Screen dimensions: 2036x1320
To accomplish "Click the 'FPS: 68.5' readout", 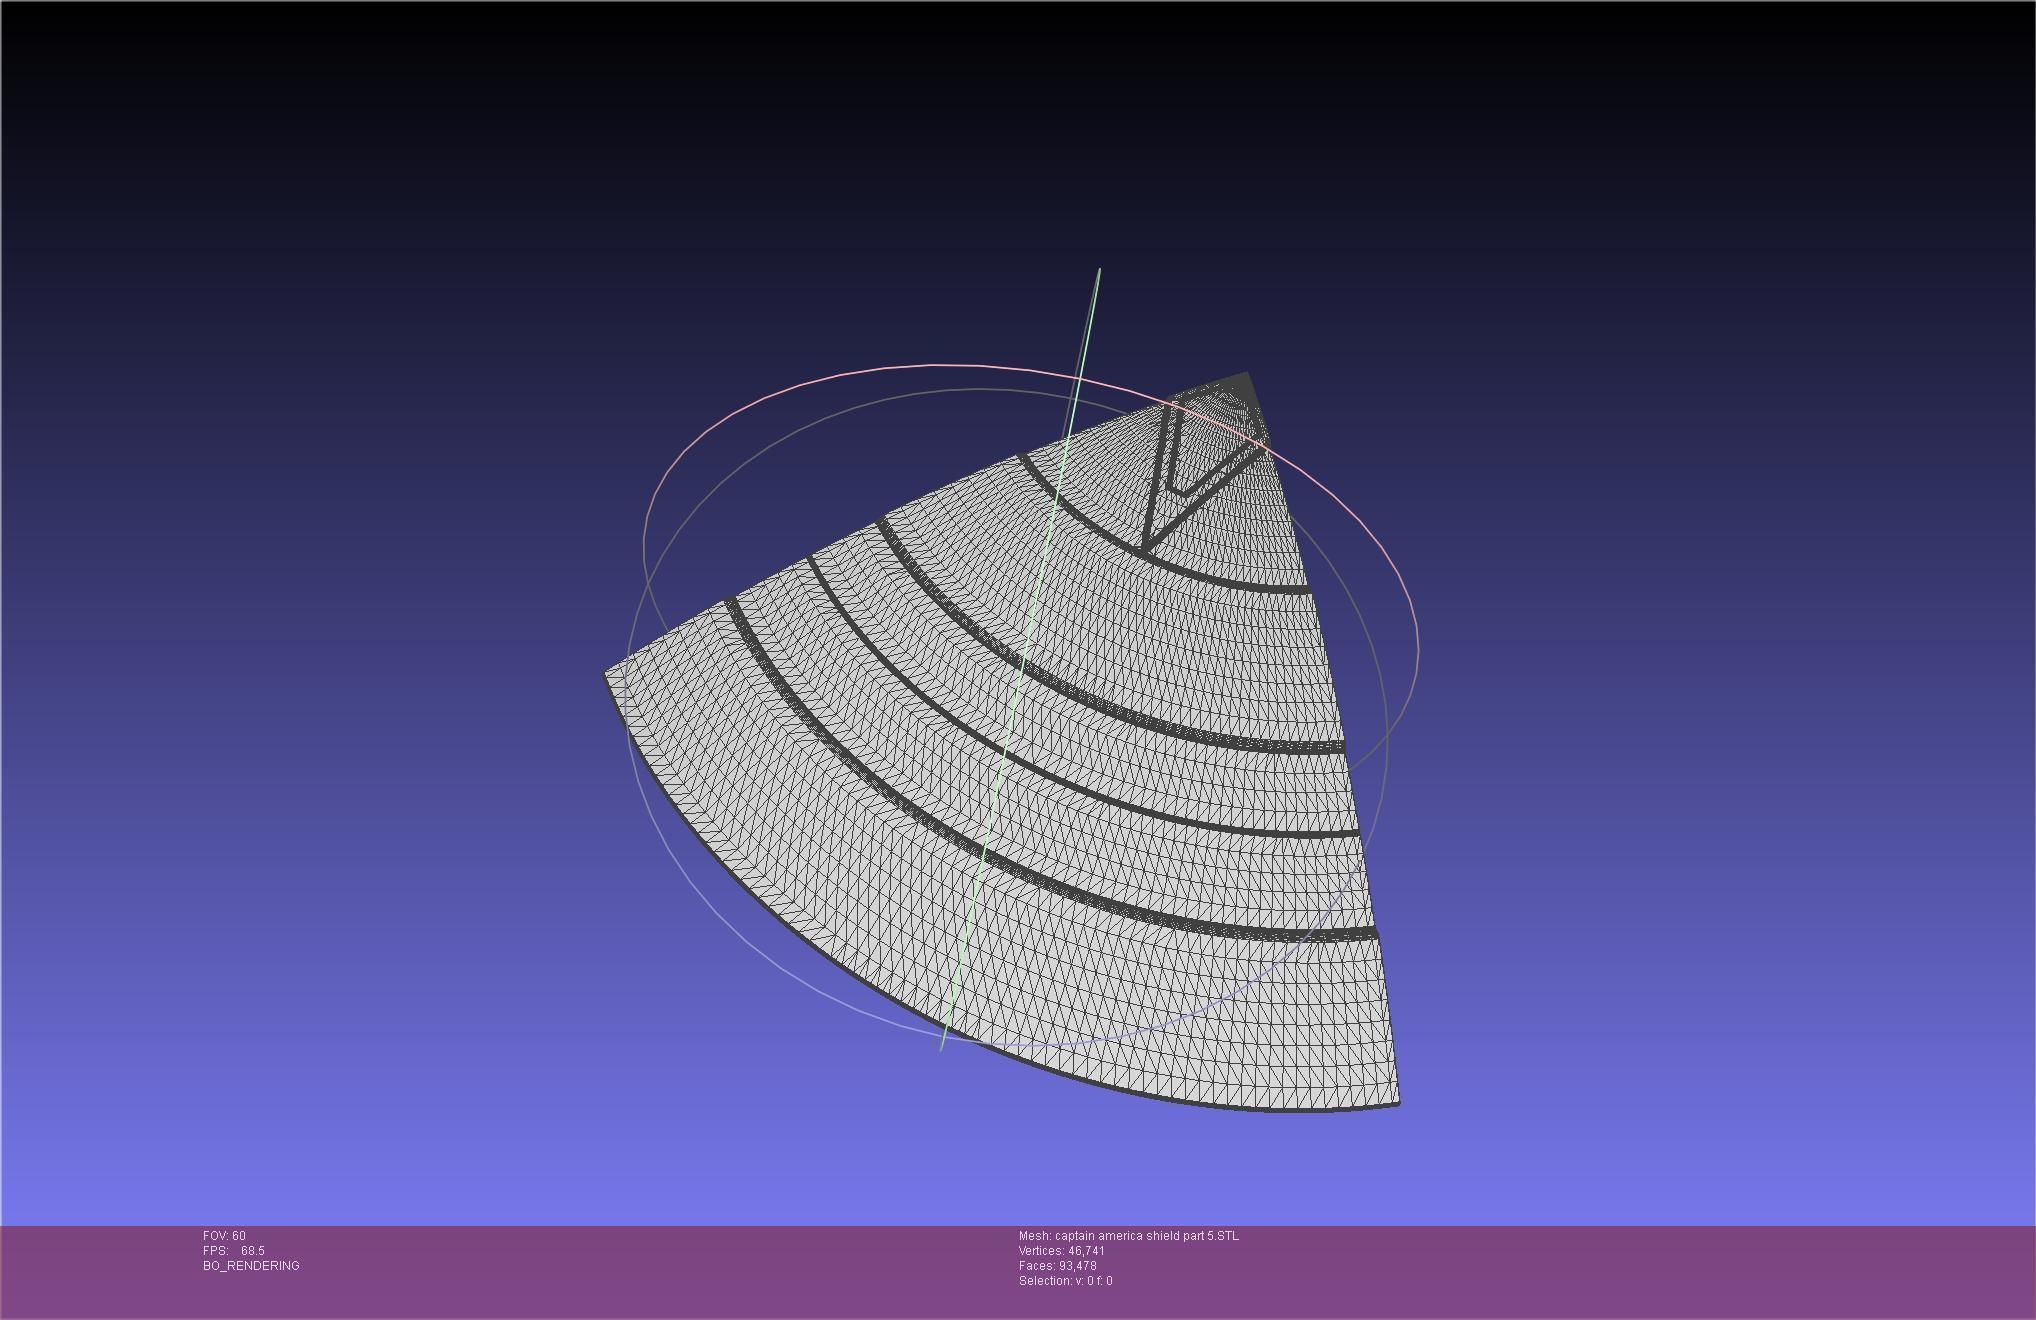I will point(234,1251).
